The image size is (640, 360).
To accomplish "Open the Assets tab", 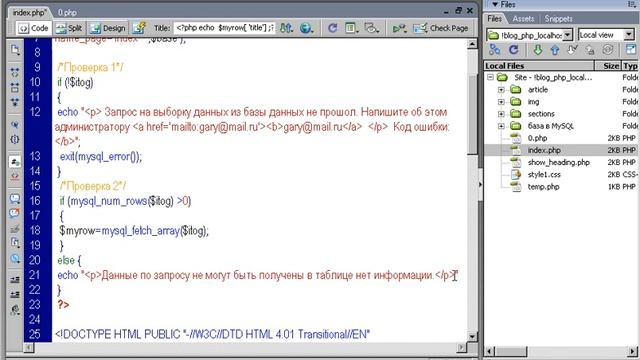I will click(x=523, y=19).
